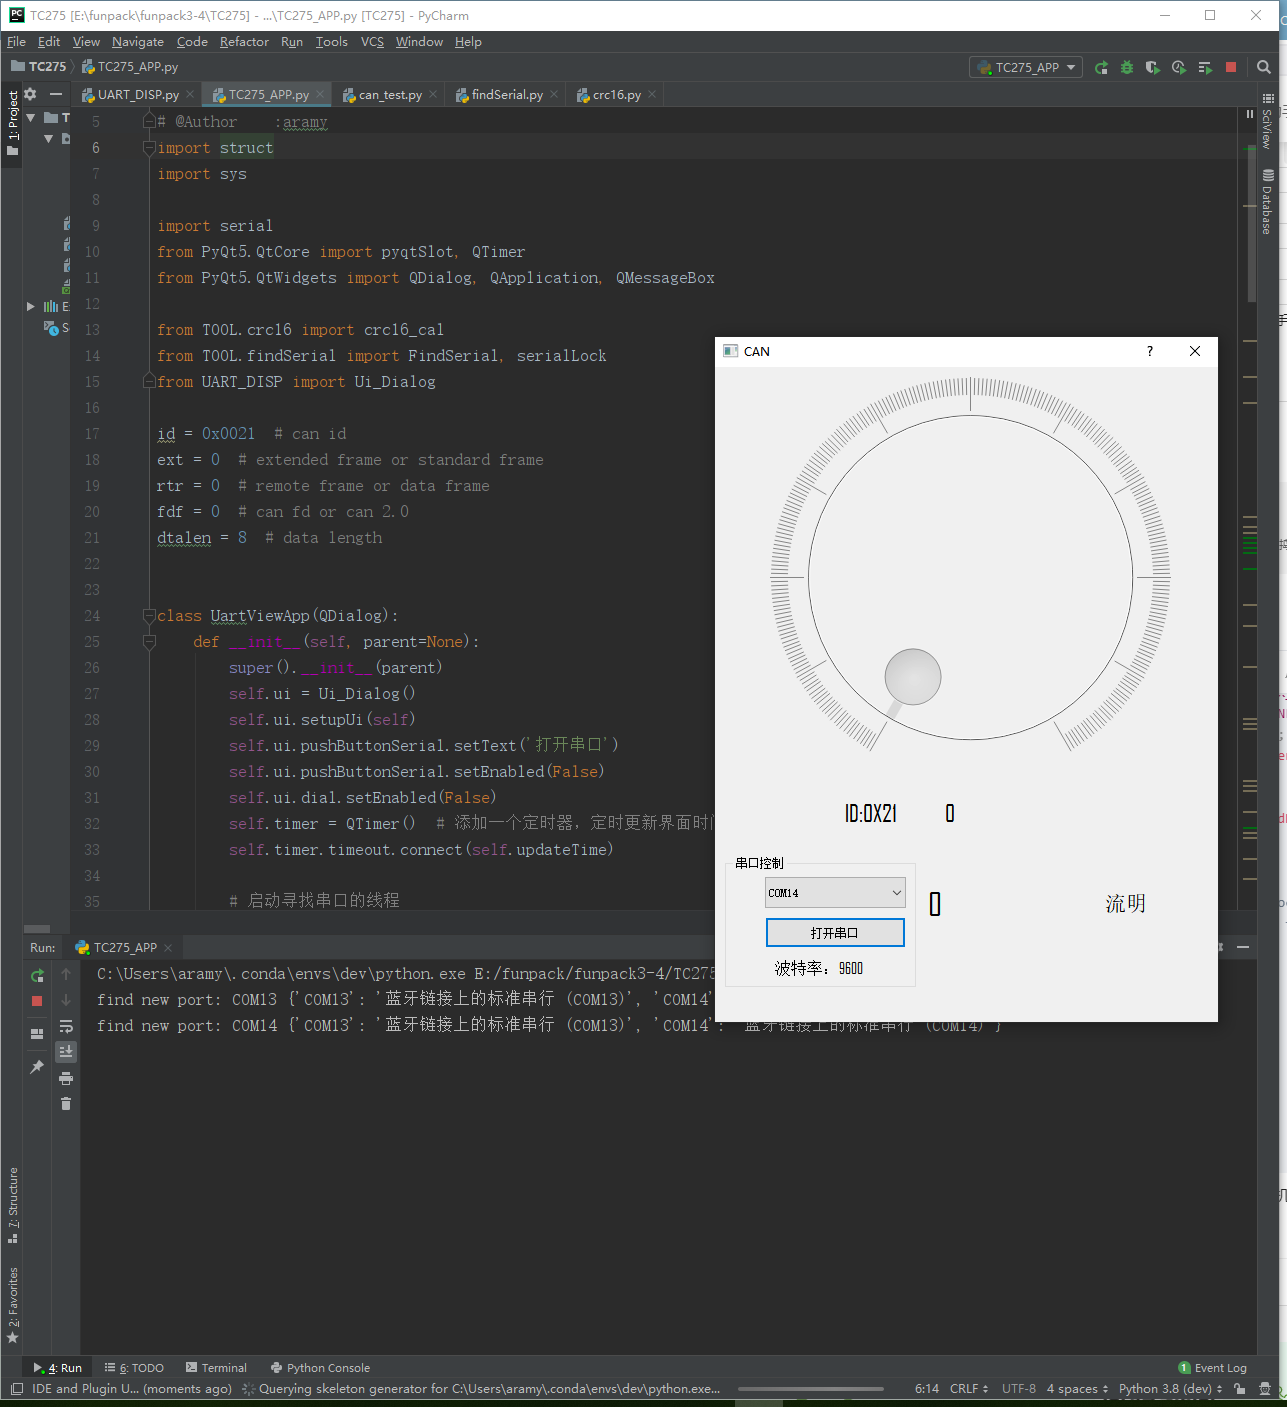Click the 4 spaces indent setting

(1077, 1389)
